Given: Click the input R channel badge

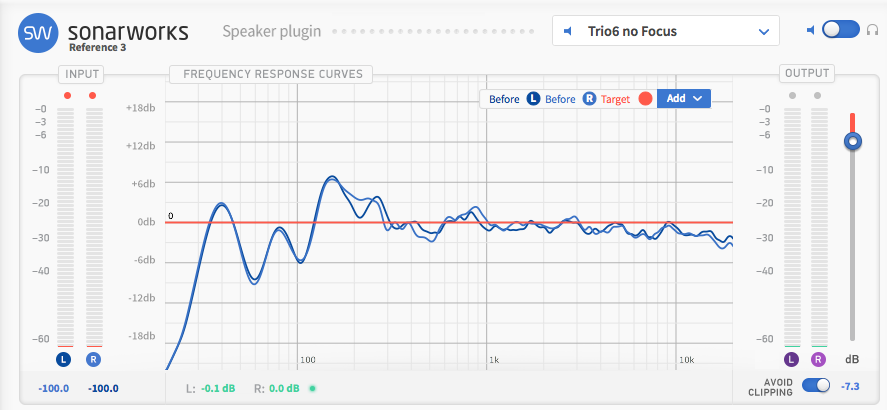Looking at the screenshot, I should coord(94,359).
